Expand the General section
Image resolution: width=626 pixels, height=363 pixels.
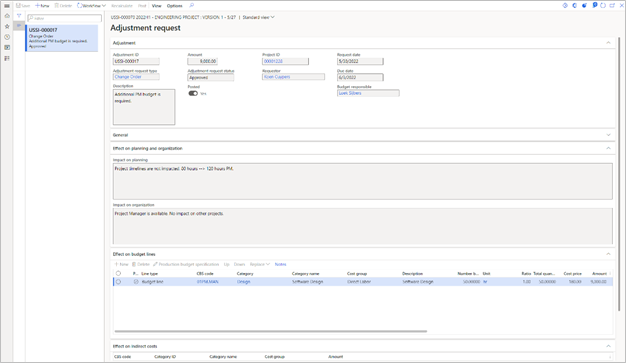point(608,135)
